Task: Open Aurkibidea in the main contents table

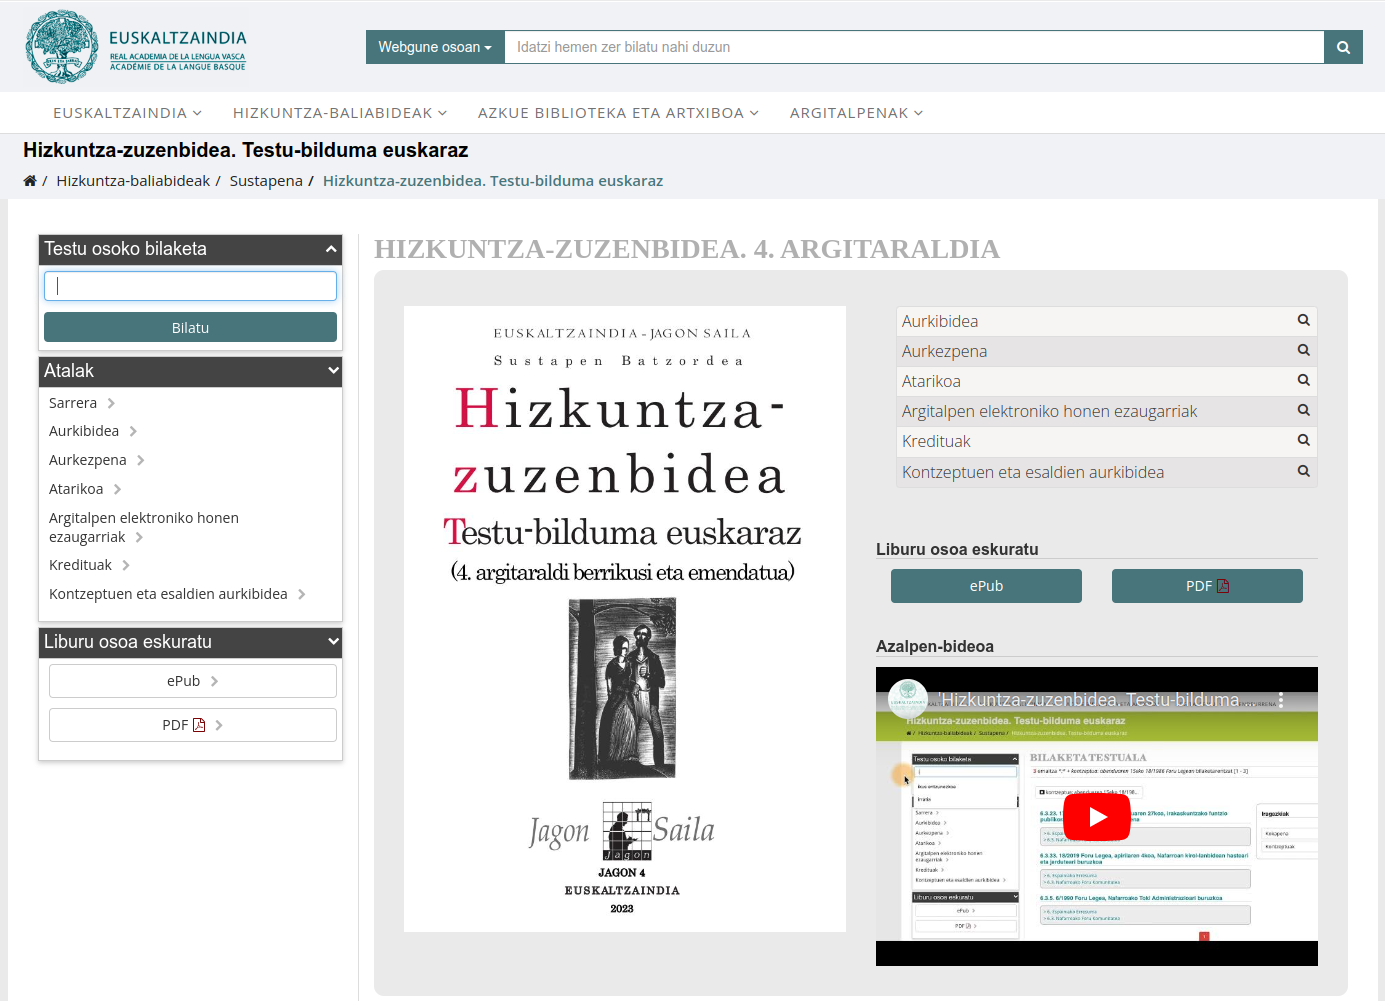Action: [940, 321]
